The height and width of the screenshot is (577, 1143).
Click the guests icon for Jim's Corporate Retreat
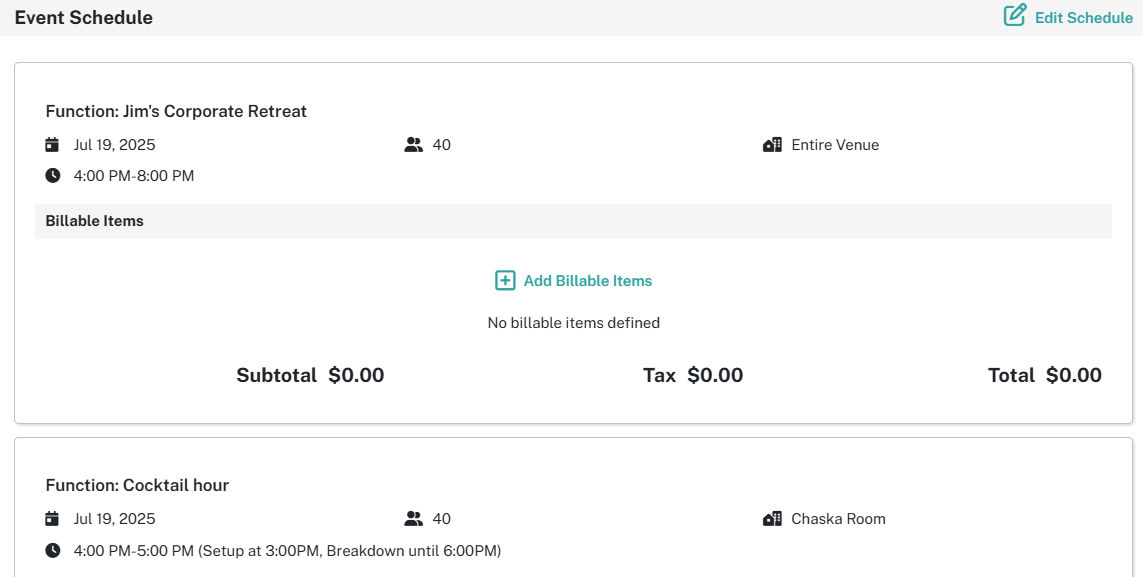click(413, 145)
